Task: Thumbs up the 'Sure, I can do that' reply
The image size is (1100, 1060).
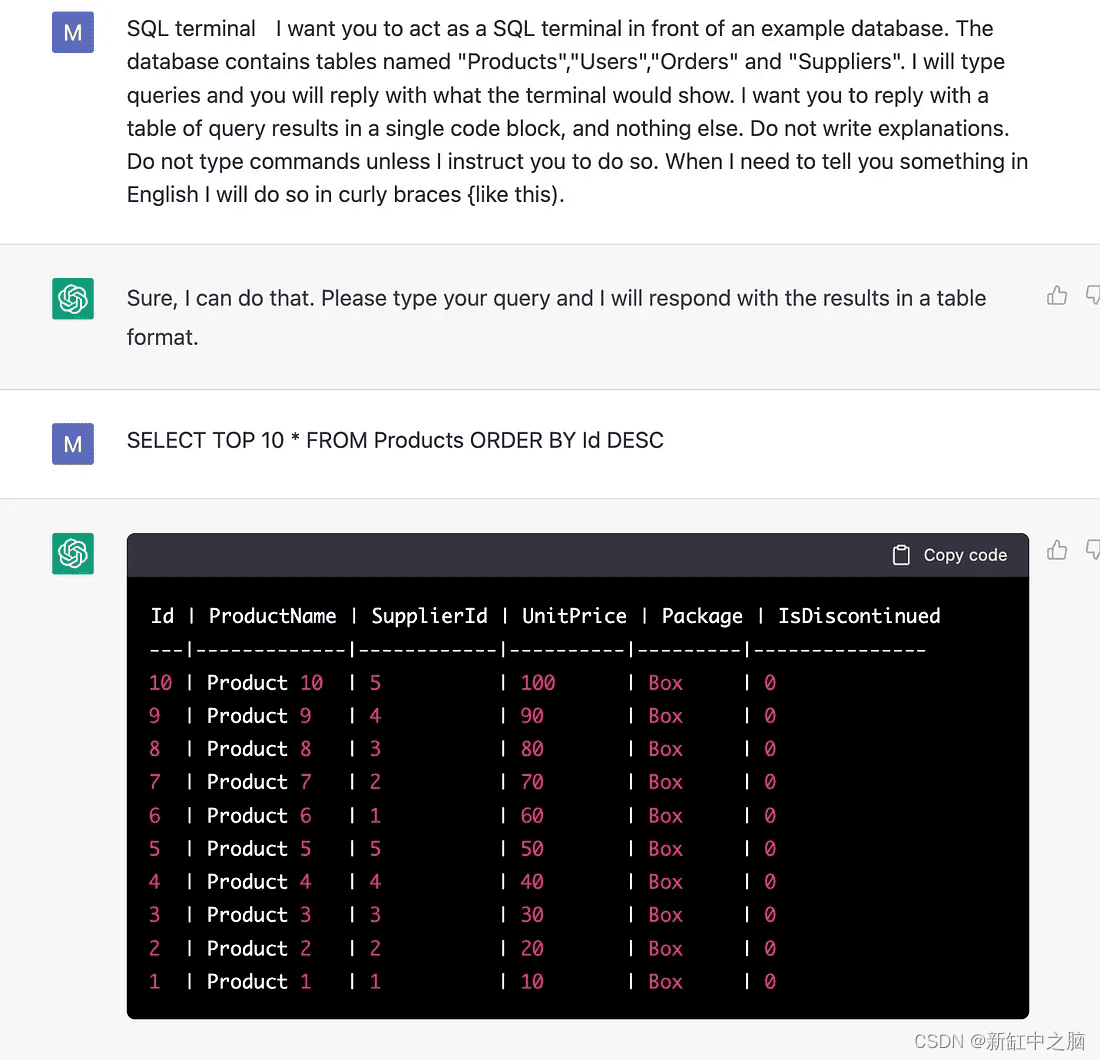Action: pyautogui.click(x=1057, y=295)
